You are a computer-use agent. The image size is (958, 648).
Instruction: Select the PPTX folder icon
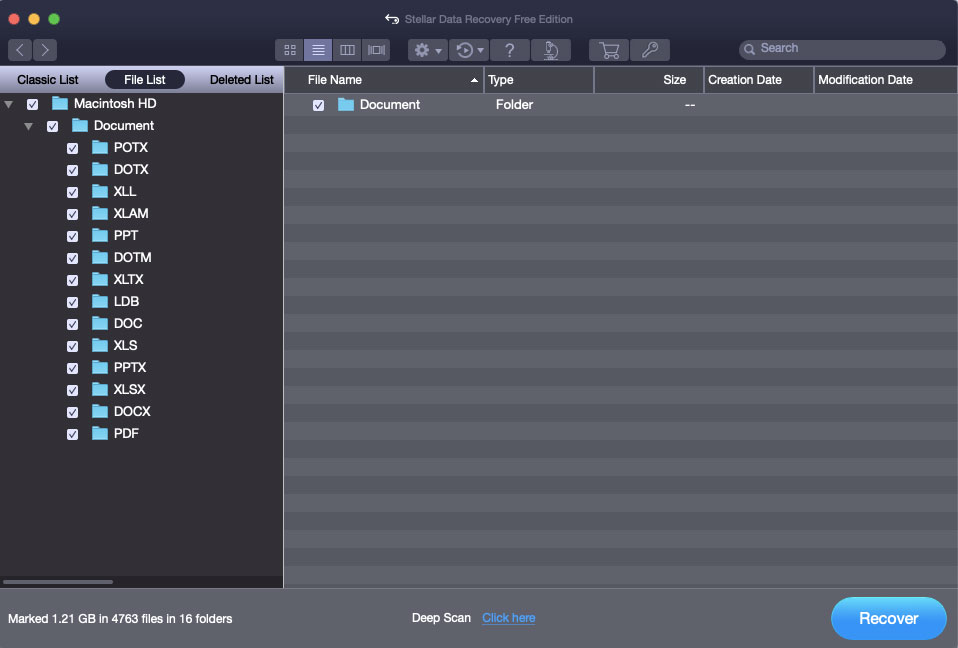coord(100,367)
